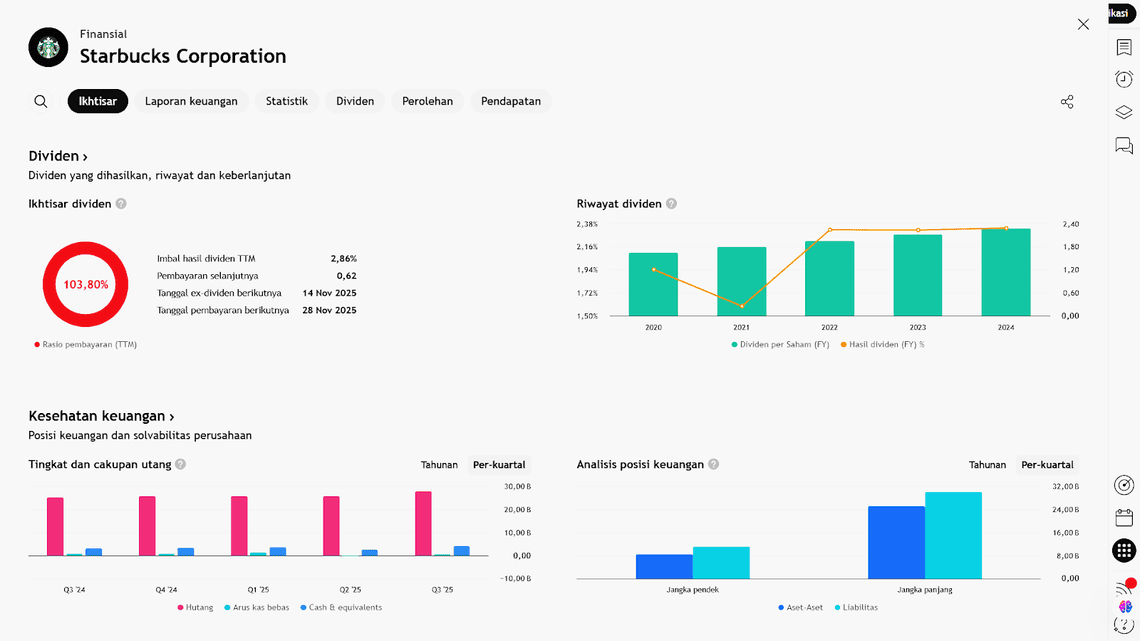Screen dimensions: 1140x641
Task: Click the share icon
Action: (x=1067, y=102)
